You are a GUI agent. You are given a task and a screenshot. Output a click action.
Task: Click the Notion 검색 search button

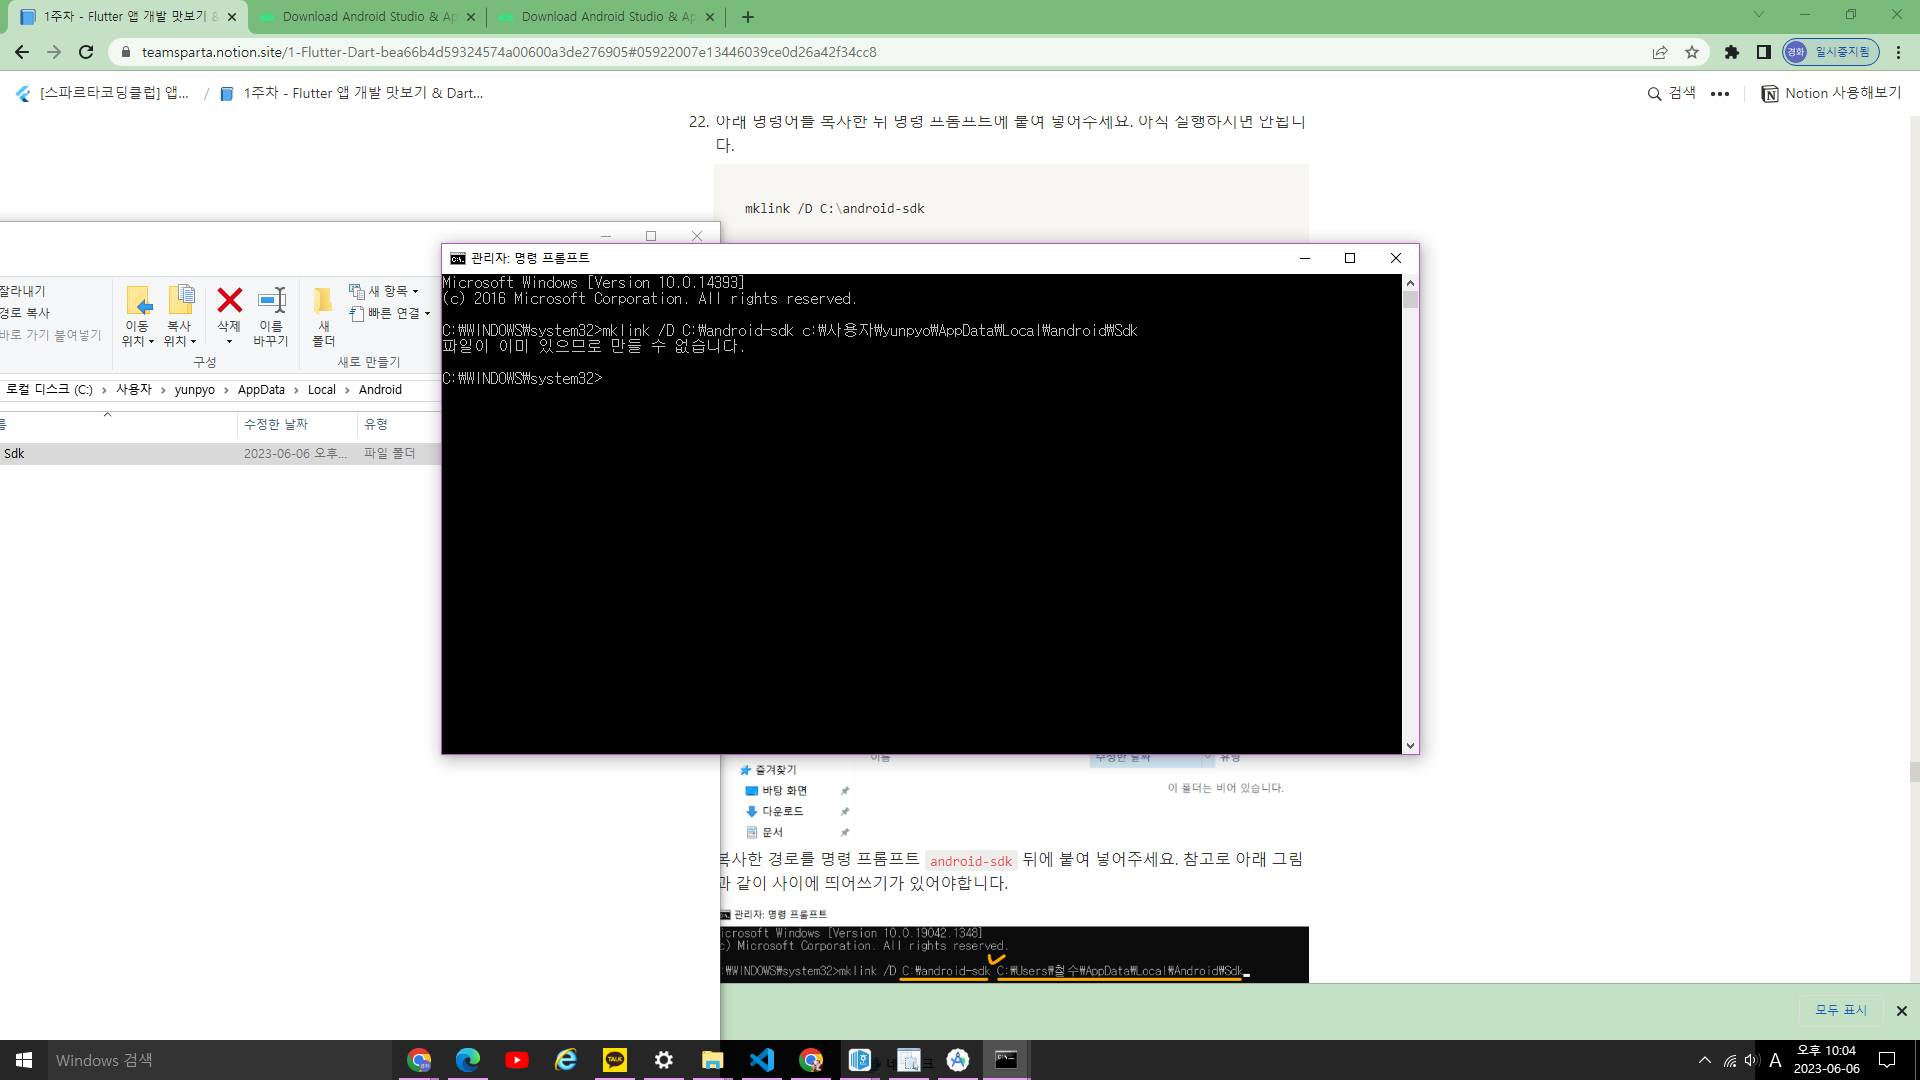coord(1672,93)
